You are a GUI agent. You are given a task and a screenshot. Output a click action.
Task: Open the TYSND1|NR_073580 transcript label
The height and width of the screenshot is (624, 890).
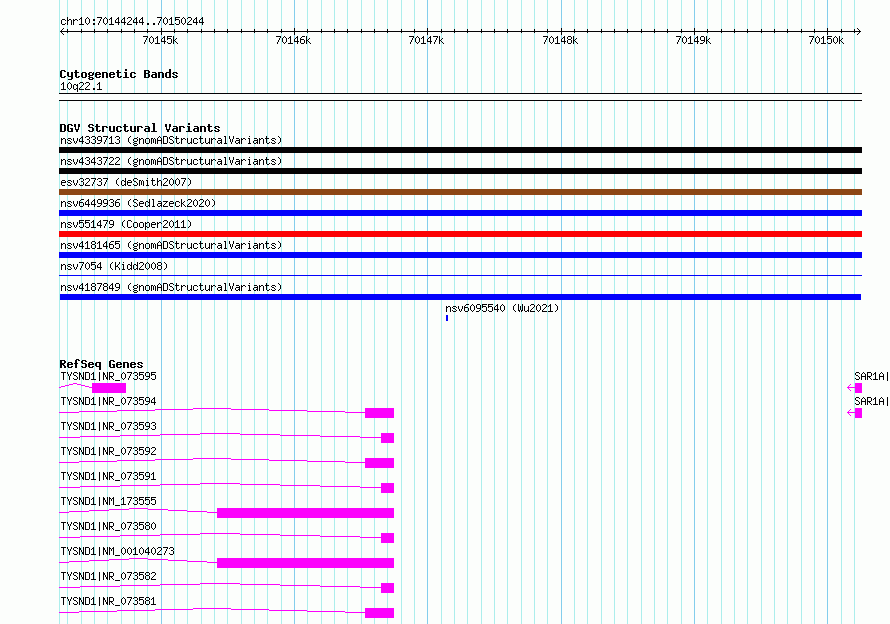(x=108, y=526)
